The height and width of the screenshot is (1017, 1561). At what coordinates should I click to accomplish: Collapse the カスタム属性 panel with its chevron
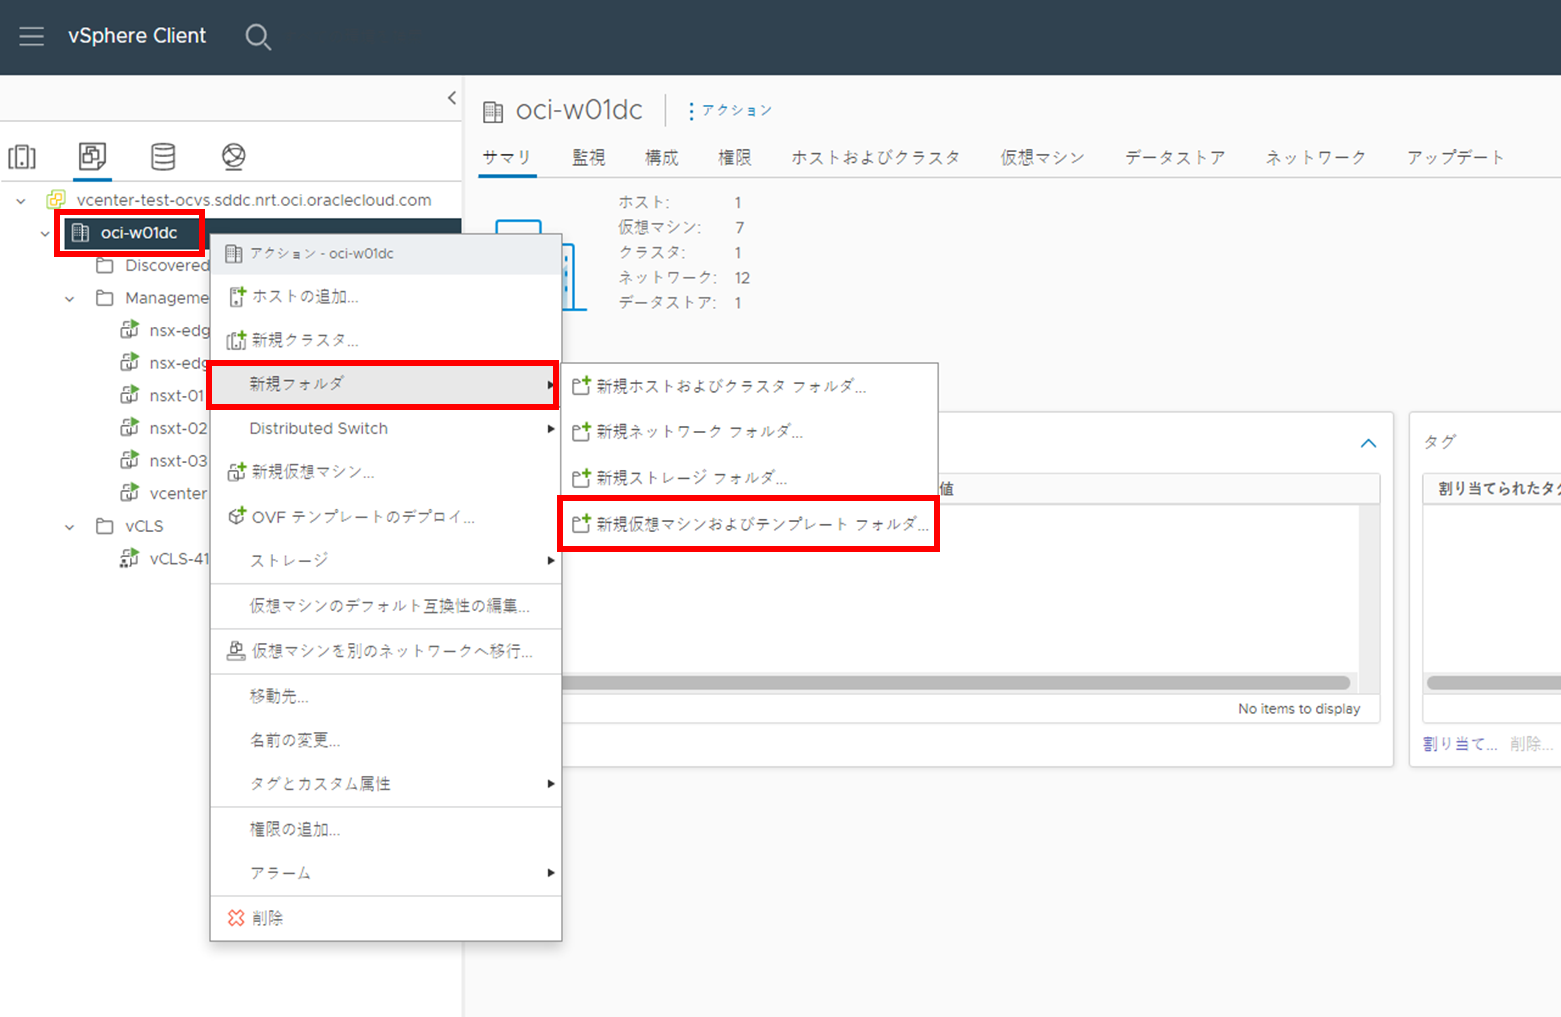click(x=1368, y=443)
